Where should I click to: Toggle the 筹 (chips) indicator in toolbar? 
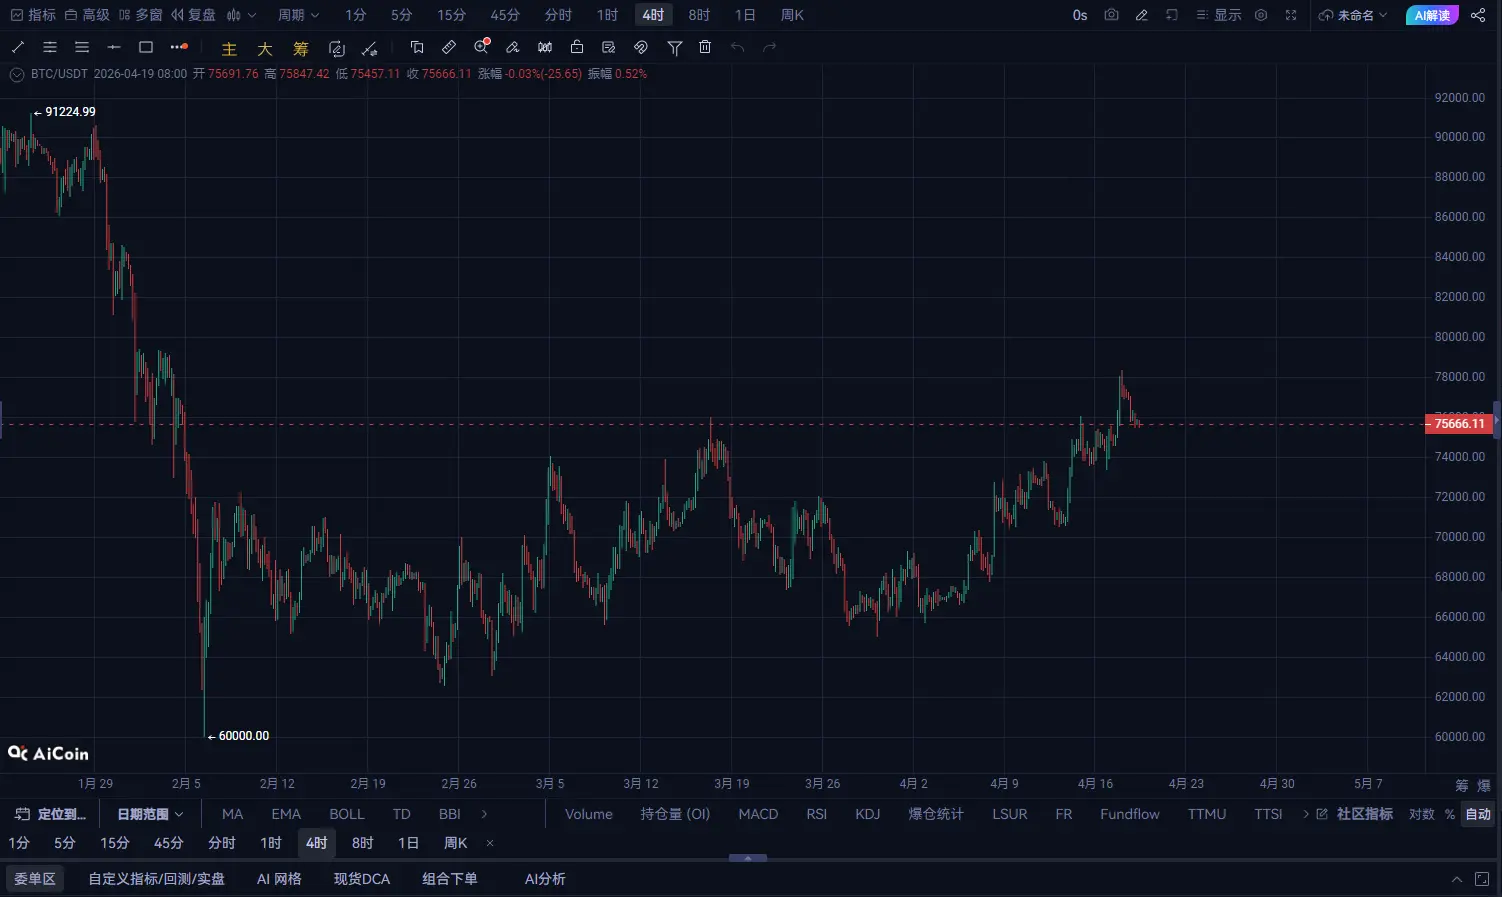301,48
